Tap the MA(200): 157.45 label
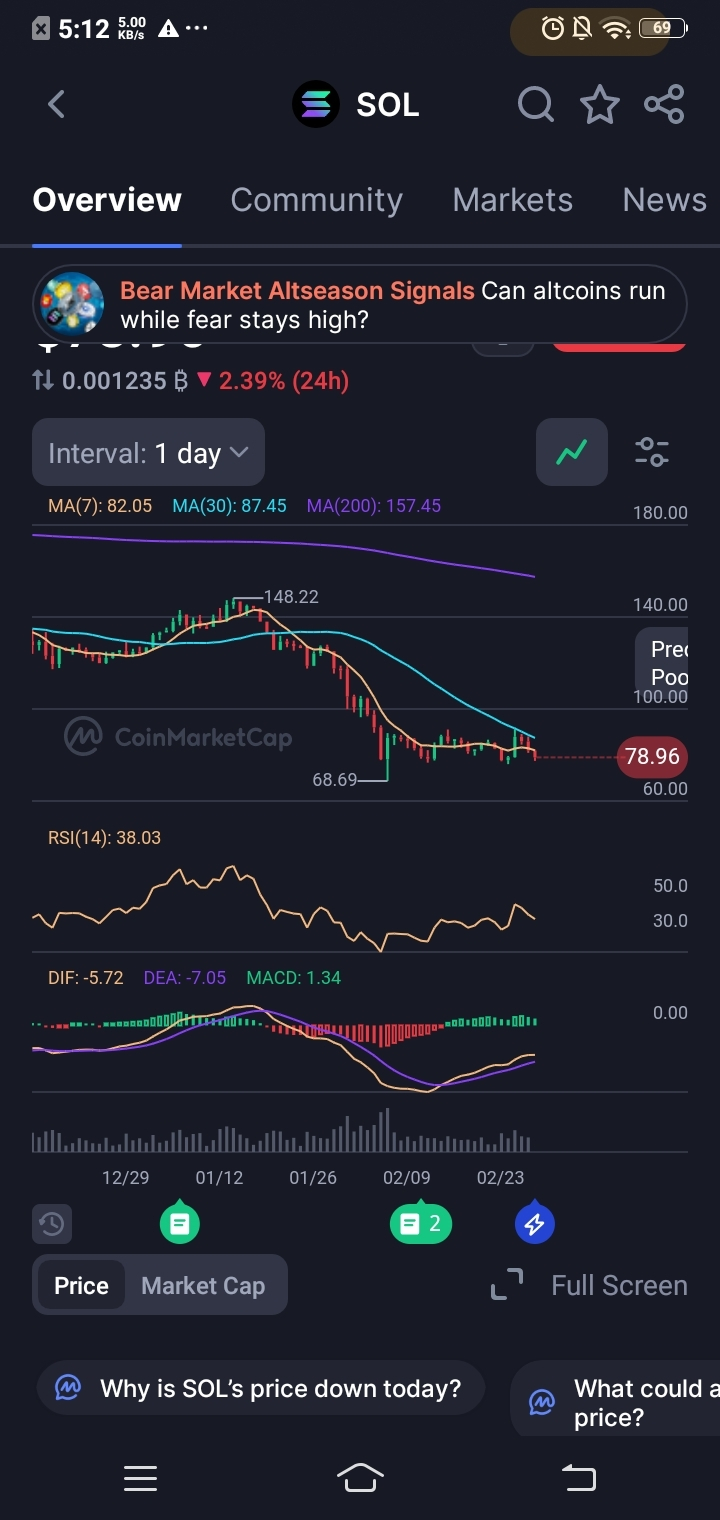This screenshot has height=1520, width=720. point(374,506)
